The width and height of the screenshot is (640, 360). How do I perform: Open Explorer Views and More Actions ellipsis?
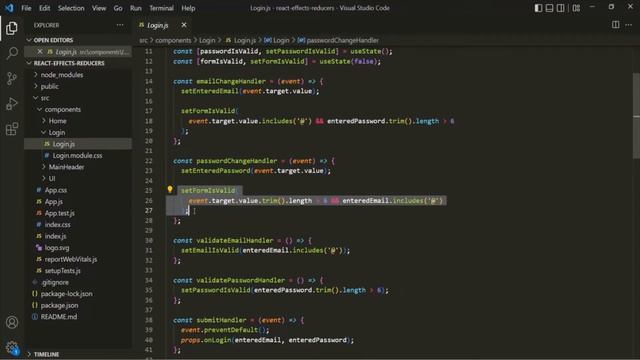pyautogui.click(x=120, y=25)
